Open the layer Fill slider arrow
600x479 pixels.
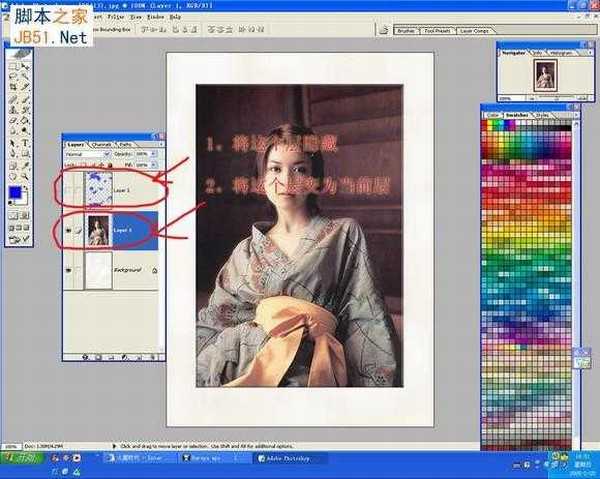155,166
